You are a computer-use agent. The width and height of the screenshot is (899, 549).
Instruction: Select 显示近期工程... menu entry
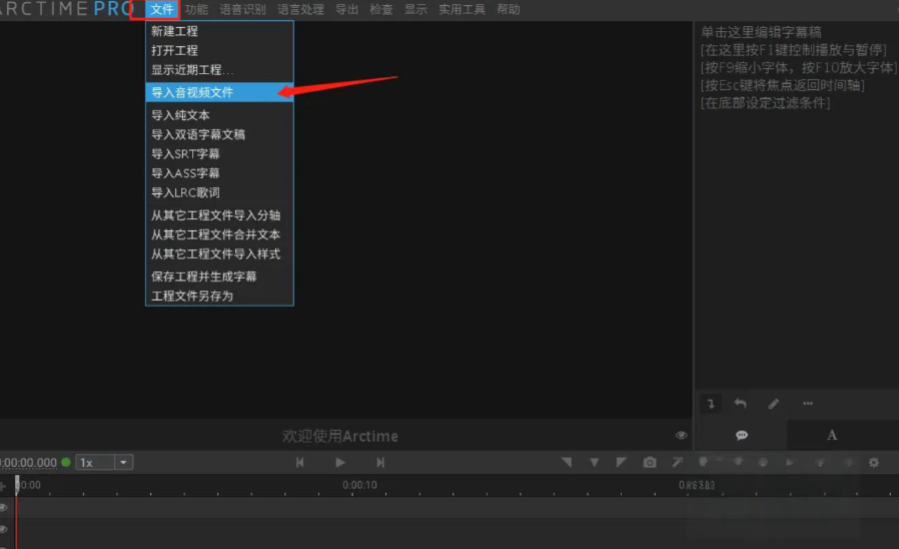tap(220, 70)
